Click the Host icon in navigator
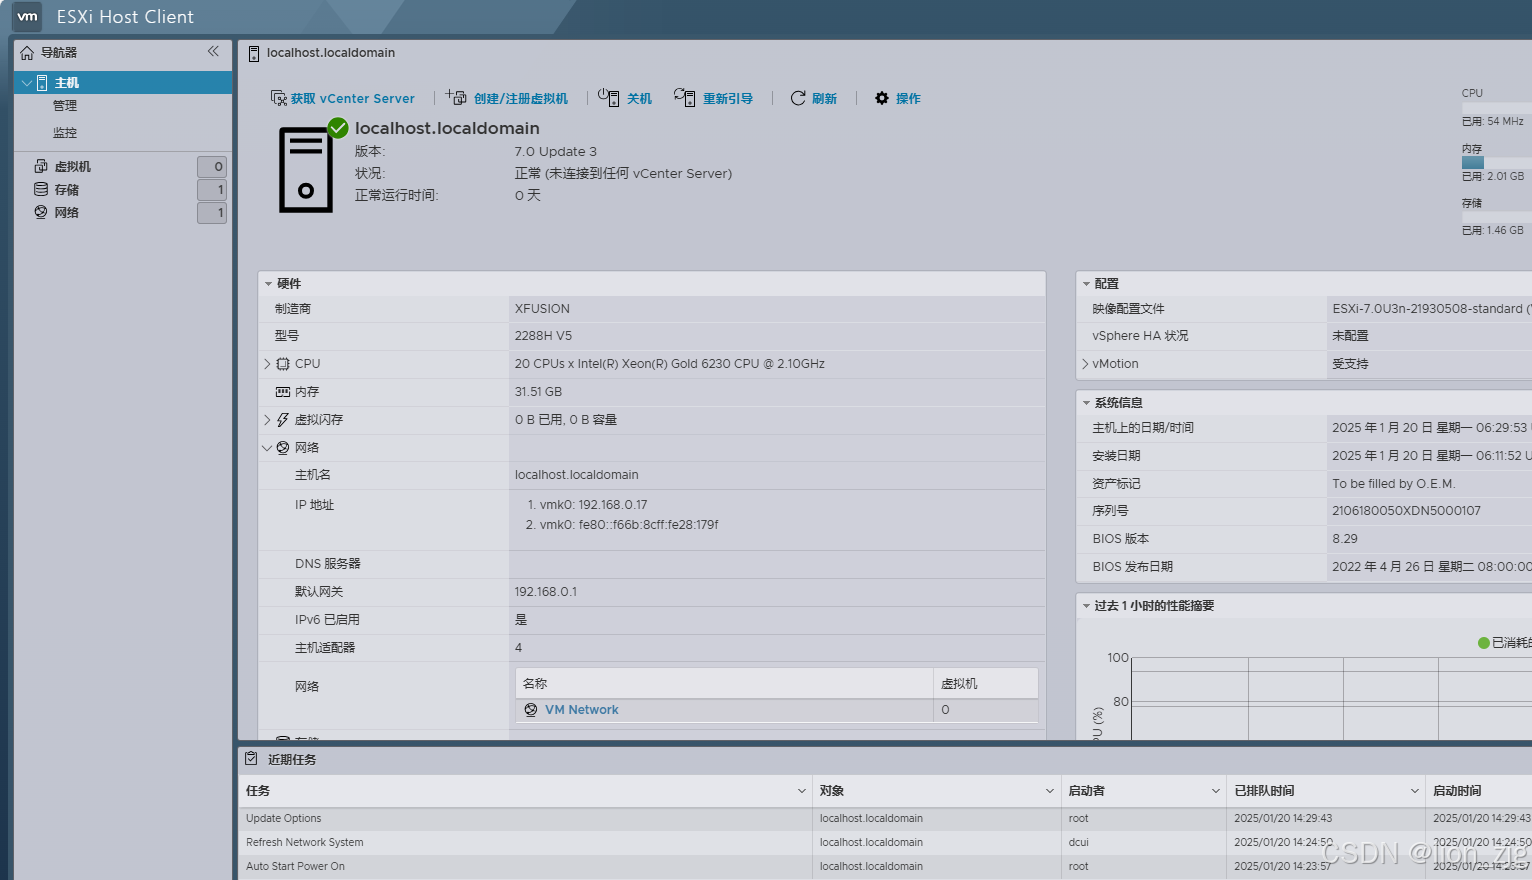 [x=42, y=83]
